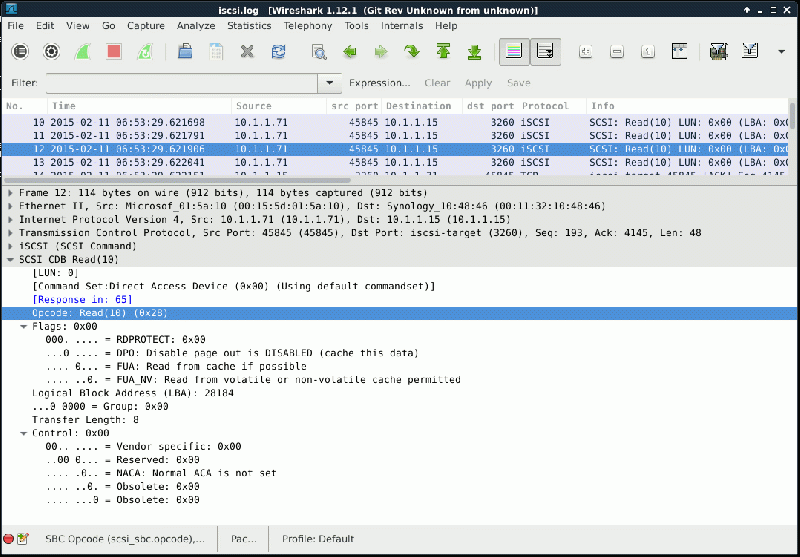The height and width of the screenshot is (557, 800).
Task: Sort packets by the Destination column
Action: [x=421, y=106]
